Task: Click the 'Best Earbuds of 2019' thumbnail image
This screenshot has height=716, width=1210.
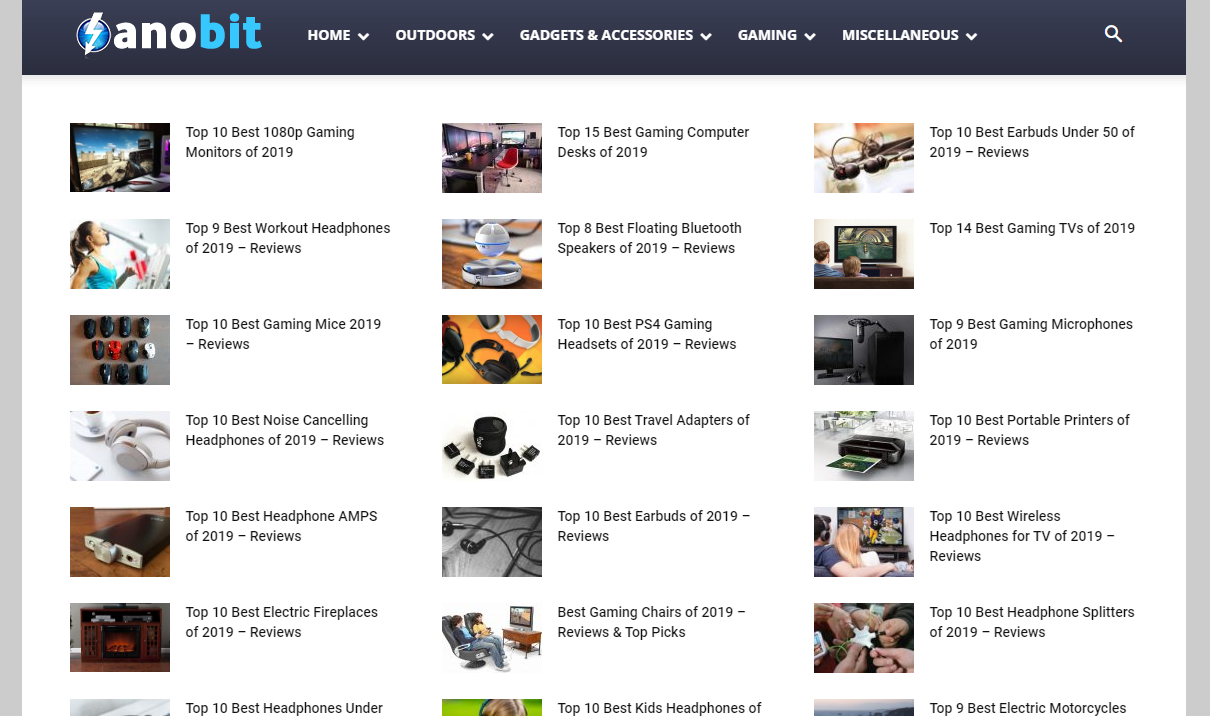Action: (x=492, y=541)
